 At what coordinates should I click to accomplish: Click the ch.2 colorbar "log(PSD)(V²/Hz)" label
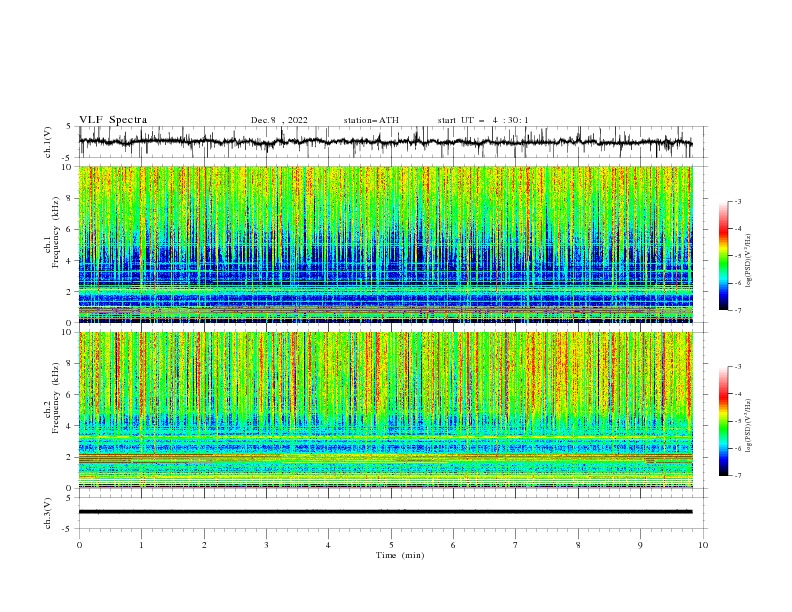click(x=748, y=426)
